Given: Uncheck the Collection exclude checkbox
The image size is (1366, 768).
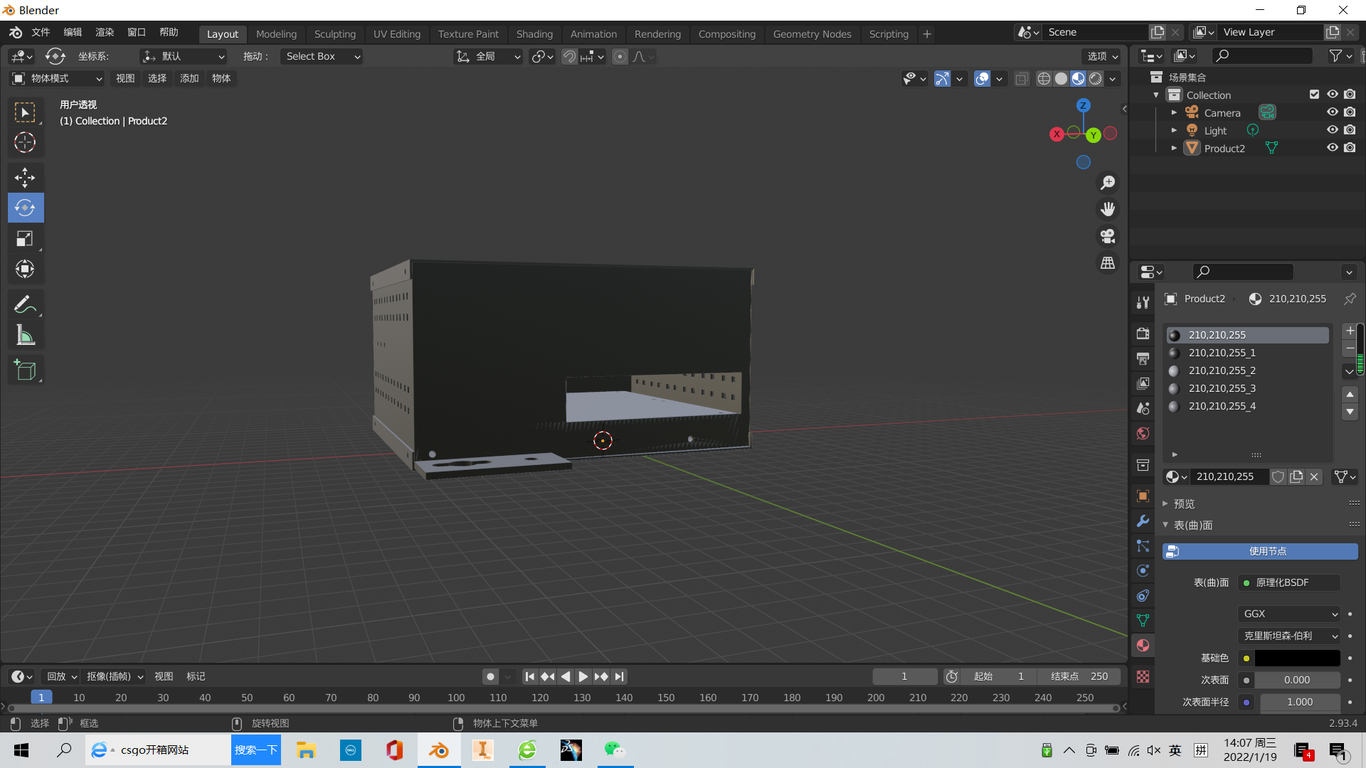Looking at the screenshot, I should pos(1314,95).
